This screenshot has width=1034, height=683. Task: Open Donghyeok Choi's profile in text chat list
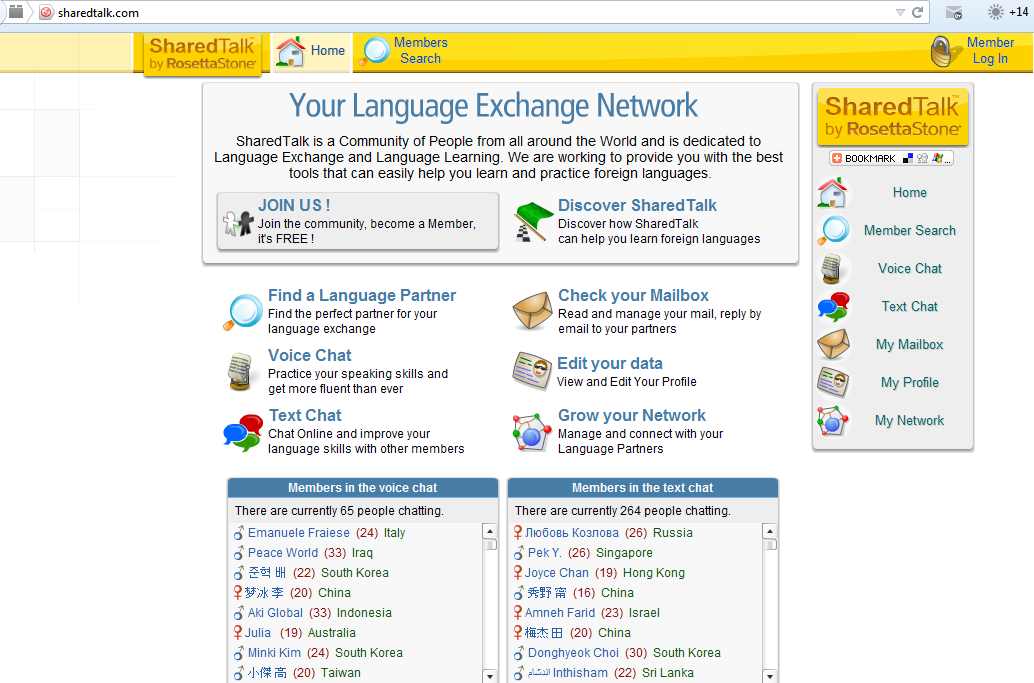[573, 653]
